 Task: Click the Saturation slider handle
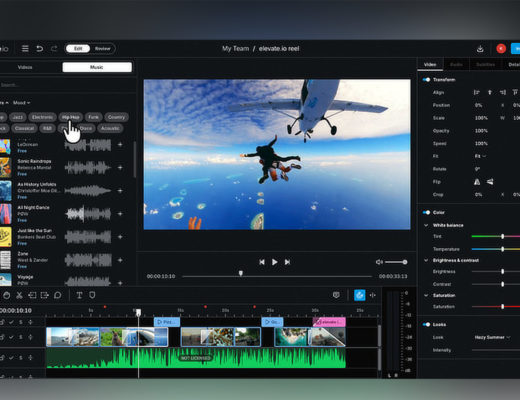point(503,306)
